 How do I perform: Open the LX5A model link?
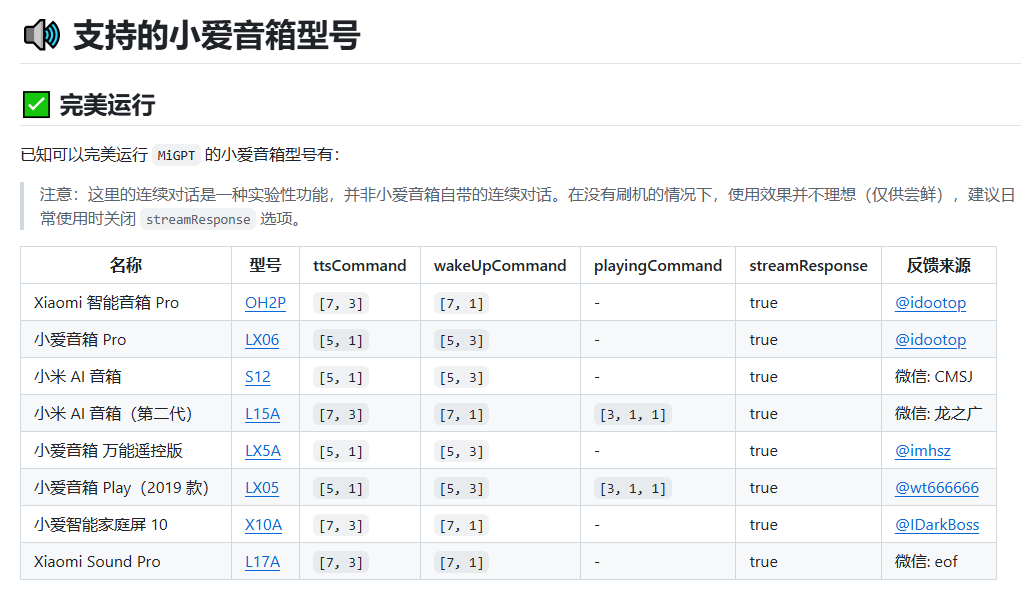point(263,451)
